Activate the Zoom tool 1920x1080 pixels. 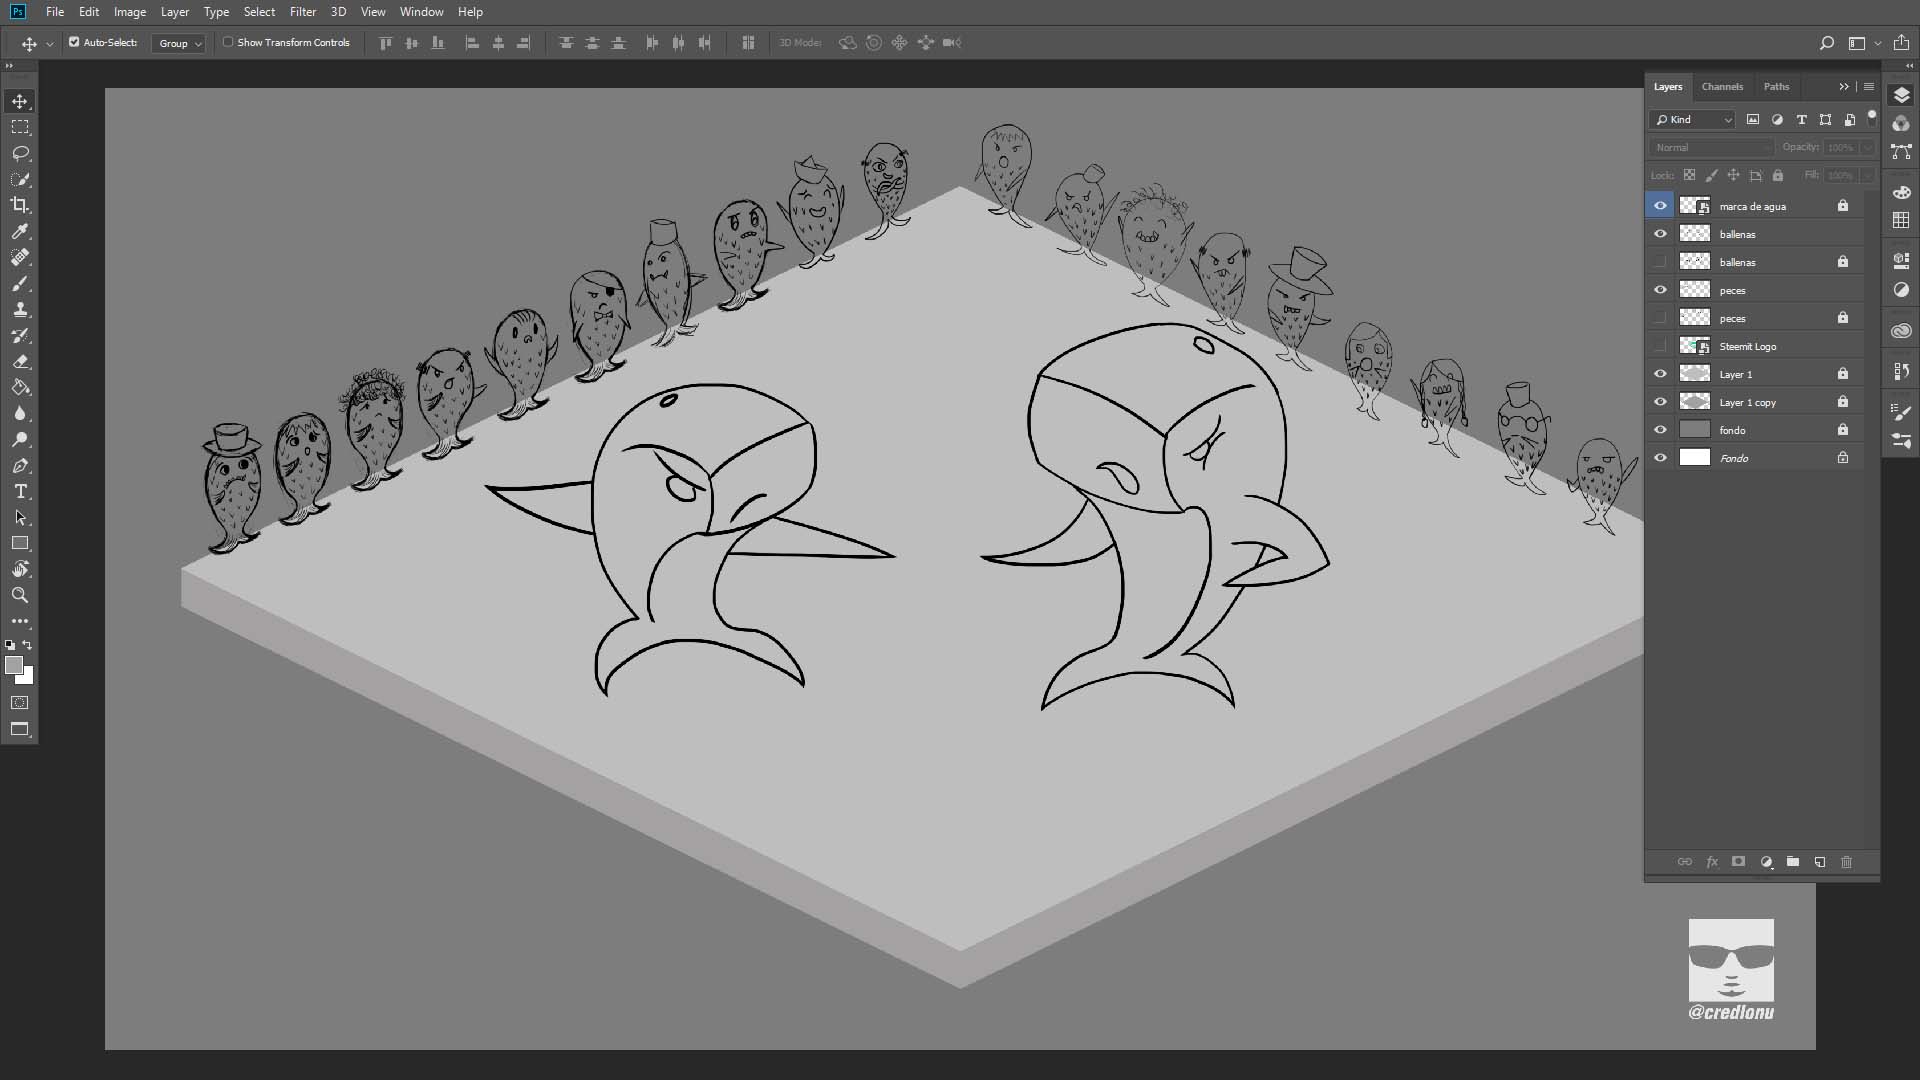(20, 595)
